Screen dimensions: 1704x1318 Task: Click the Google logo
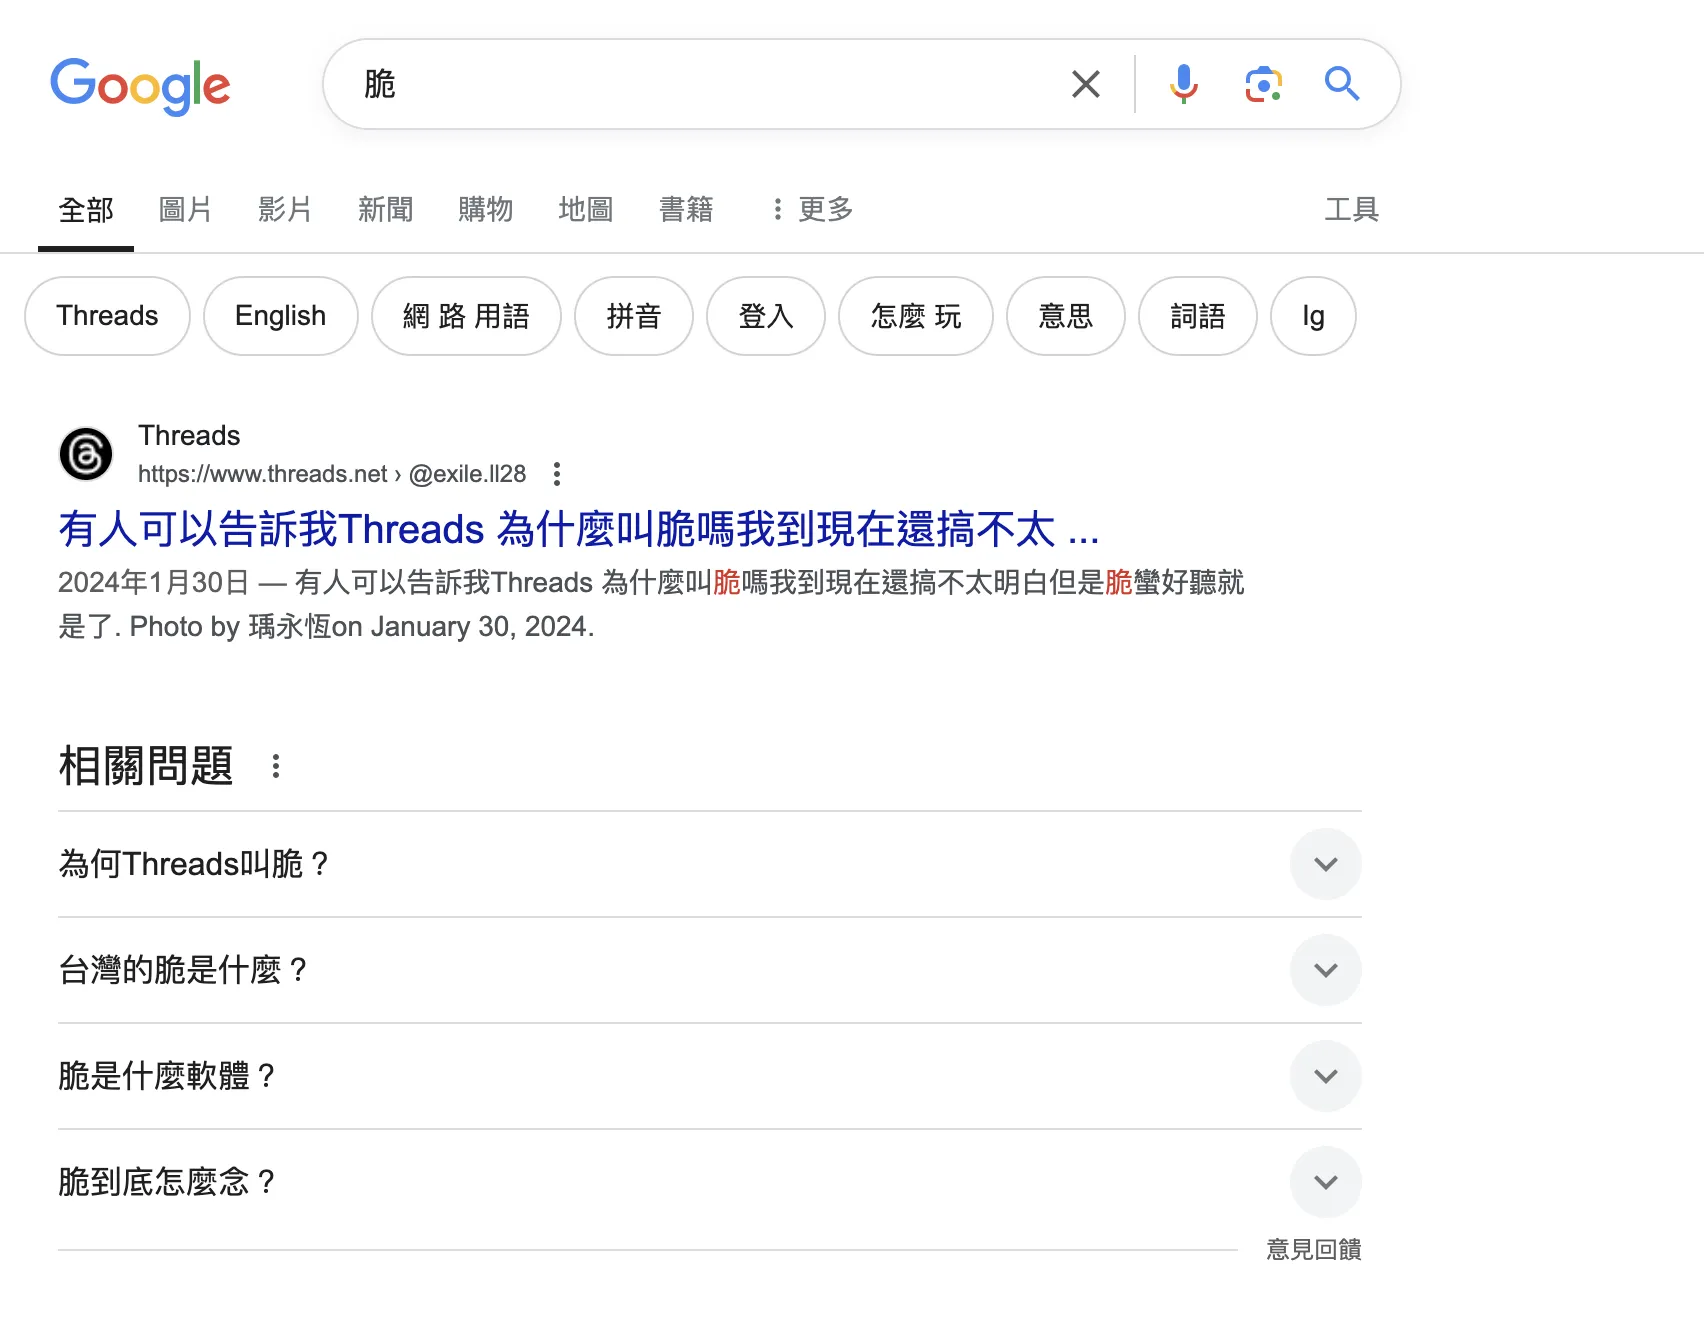pos(140,86)
